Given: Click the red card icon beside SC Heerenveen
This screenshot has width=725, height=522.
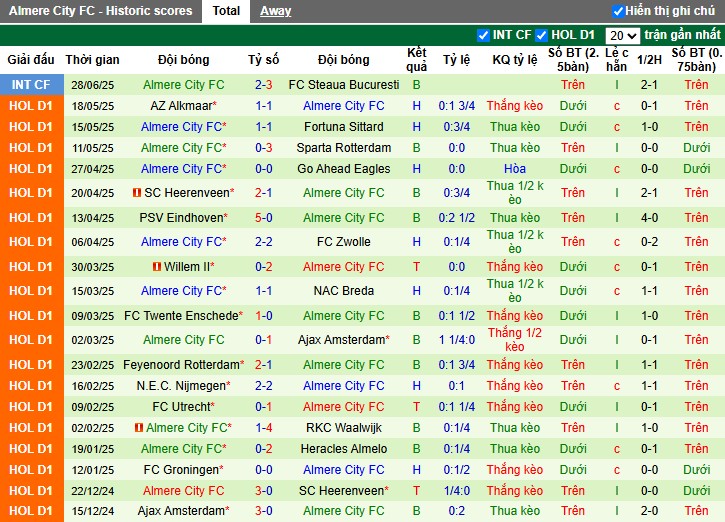Looking at the screenshot, I should [136, 192].
